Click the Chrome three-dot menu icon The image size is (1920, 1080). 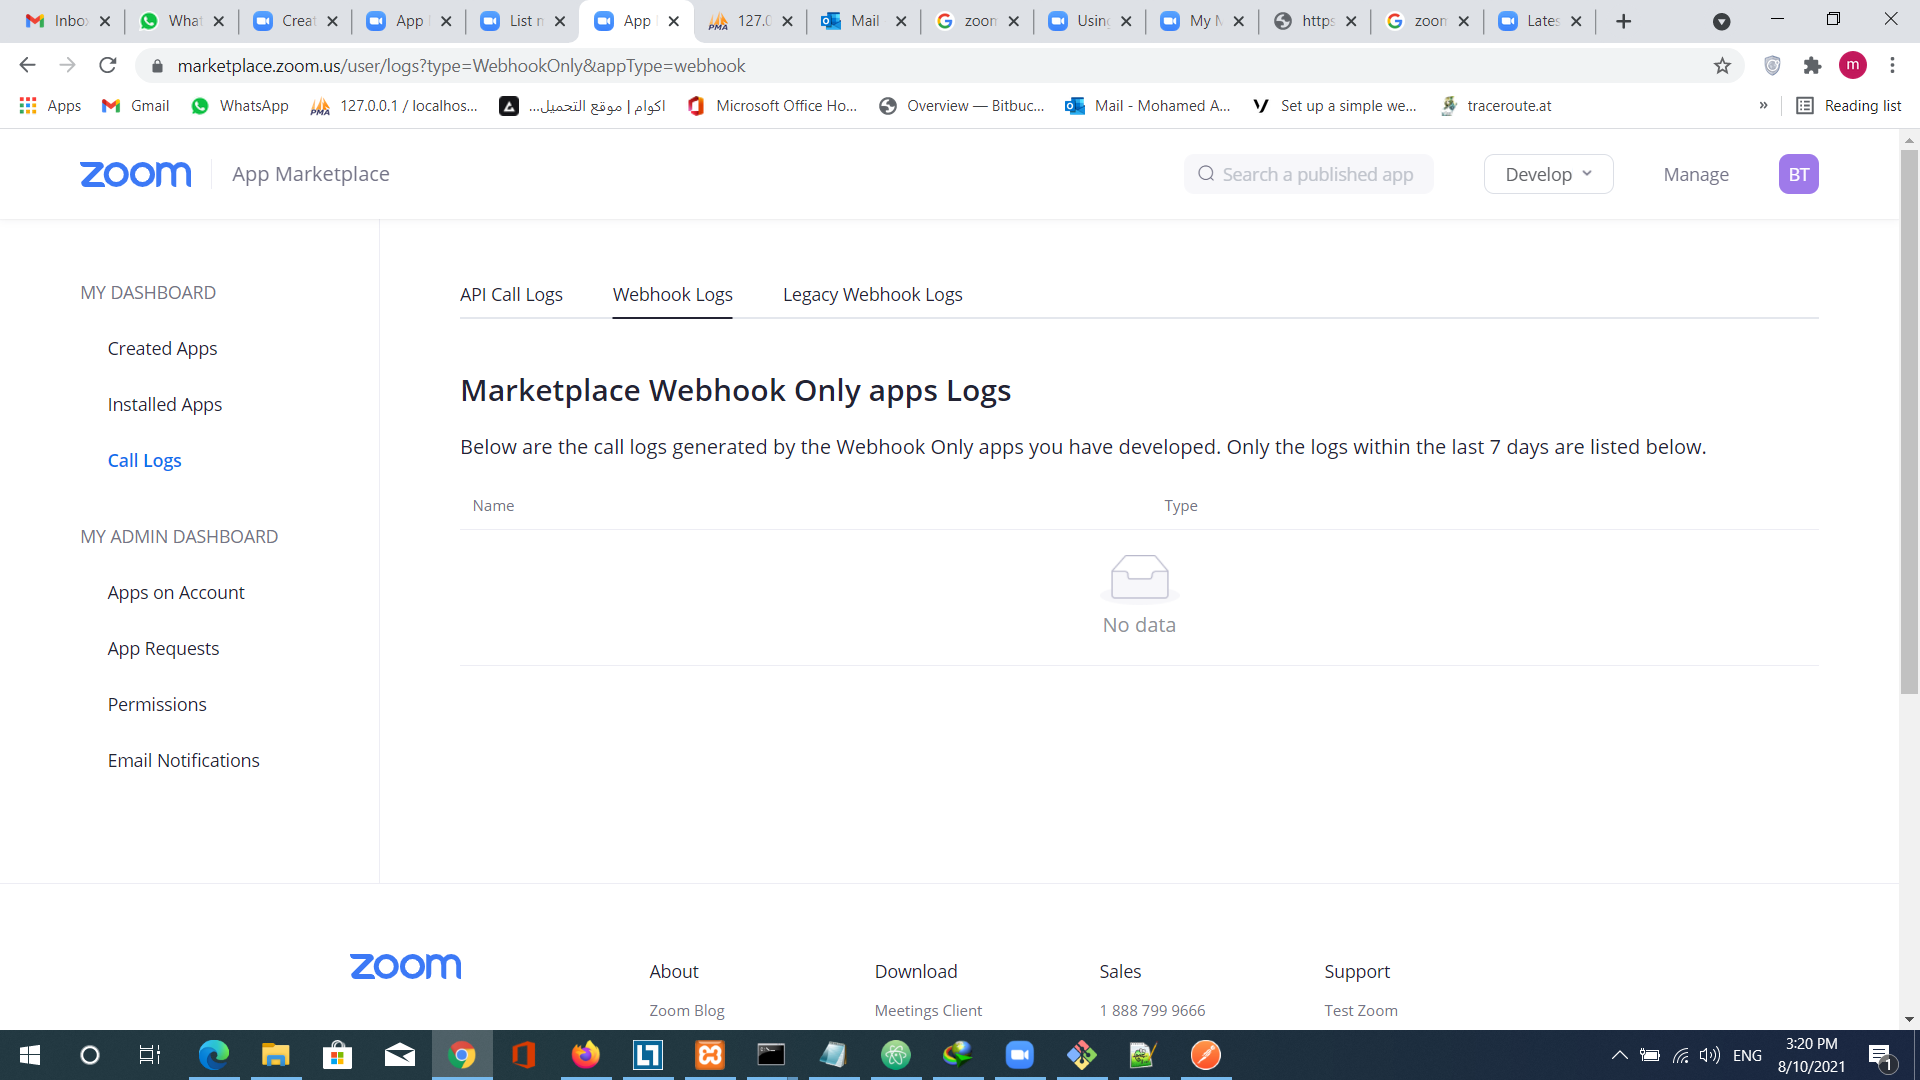(1892, 66)
